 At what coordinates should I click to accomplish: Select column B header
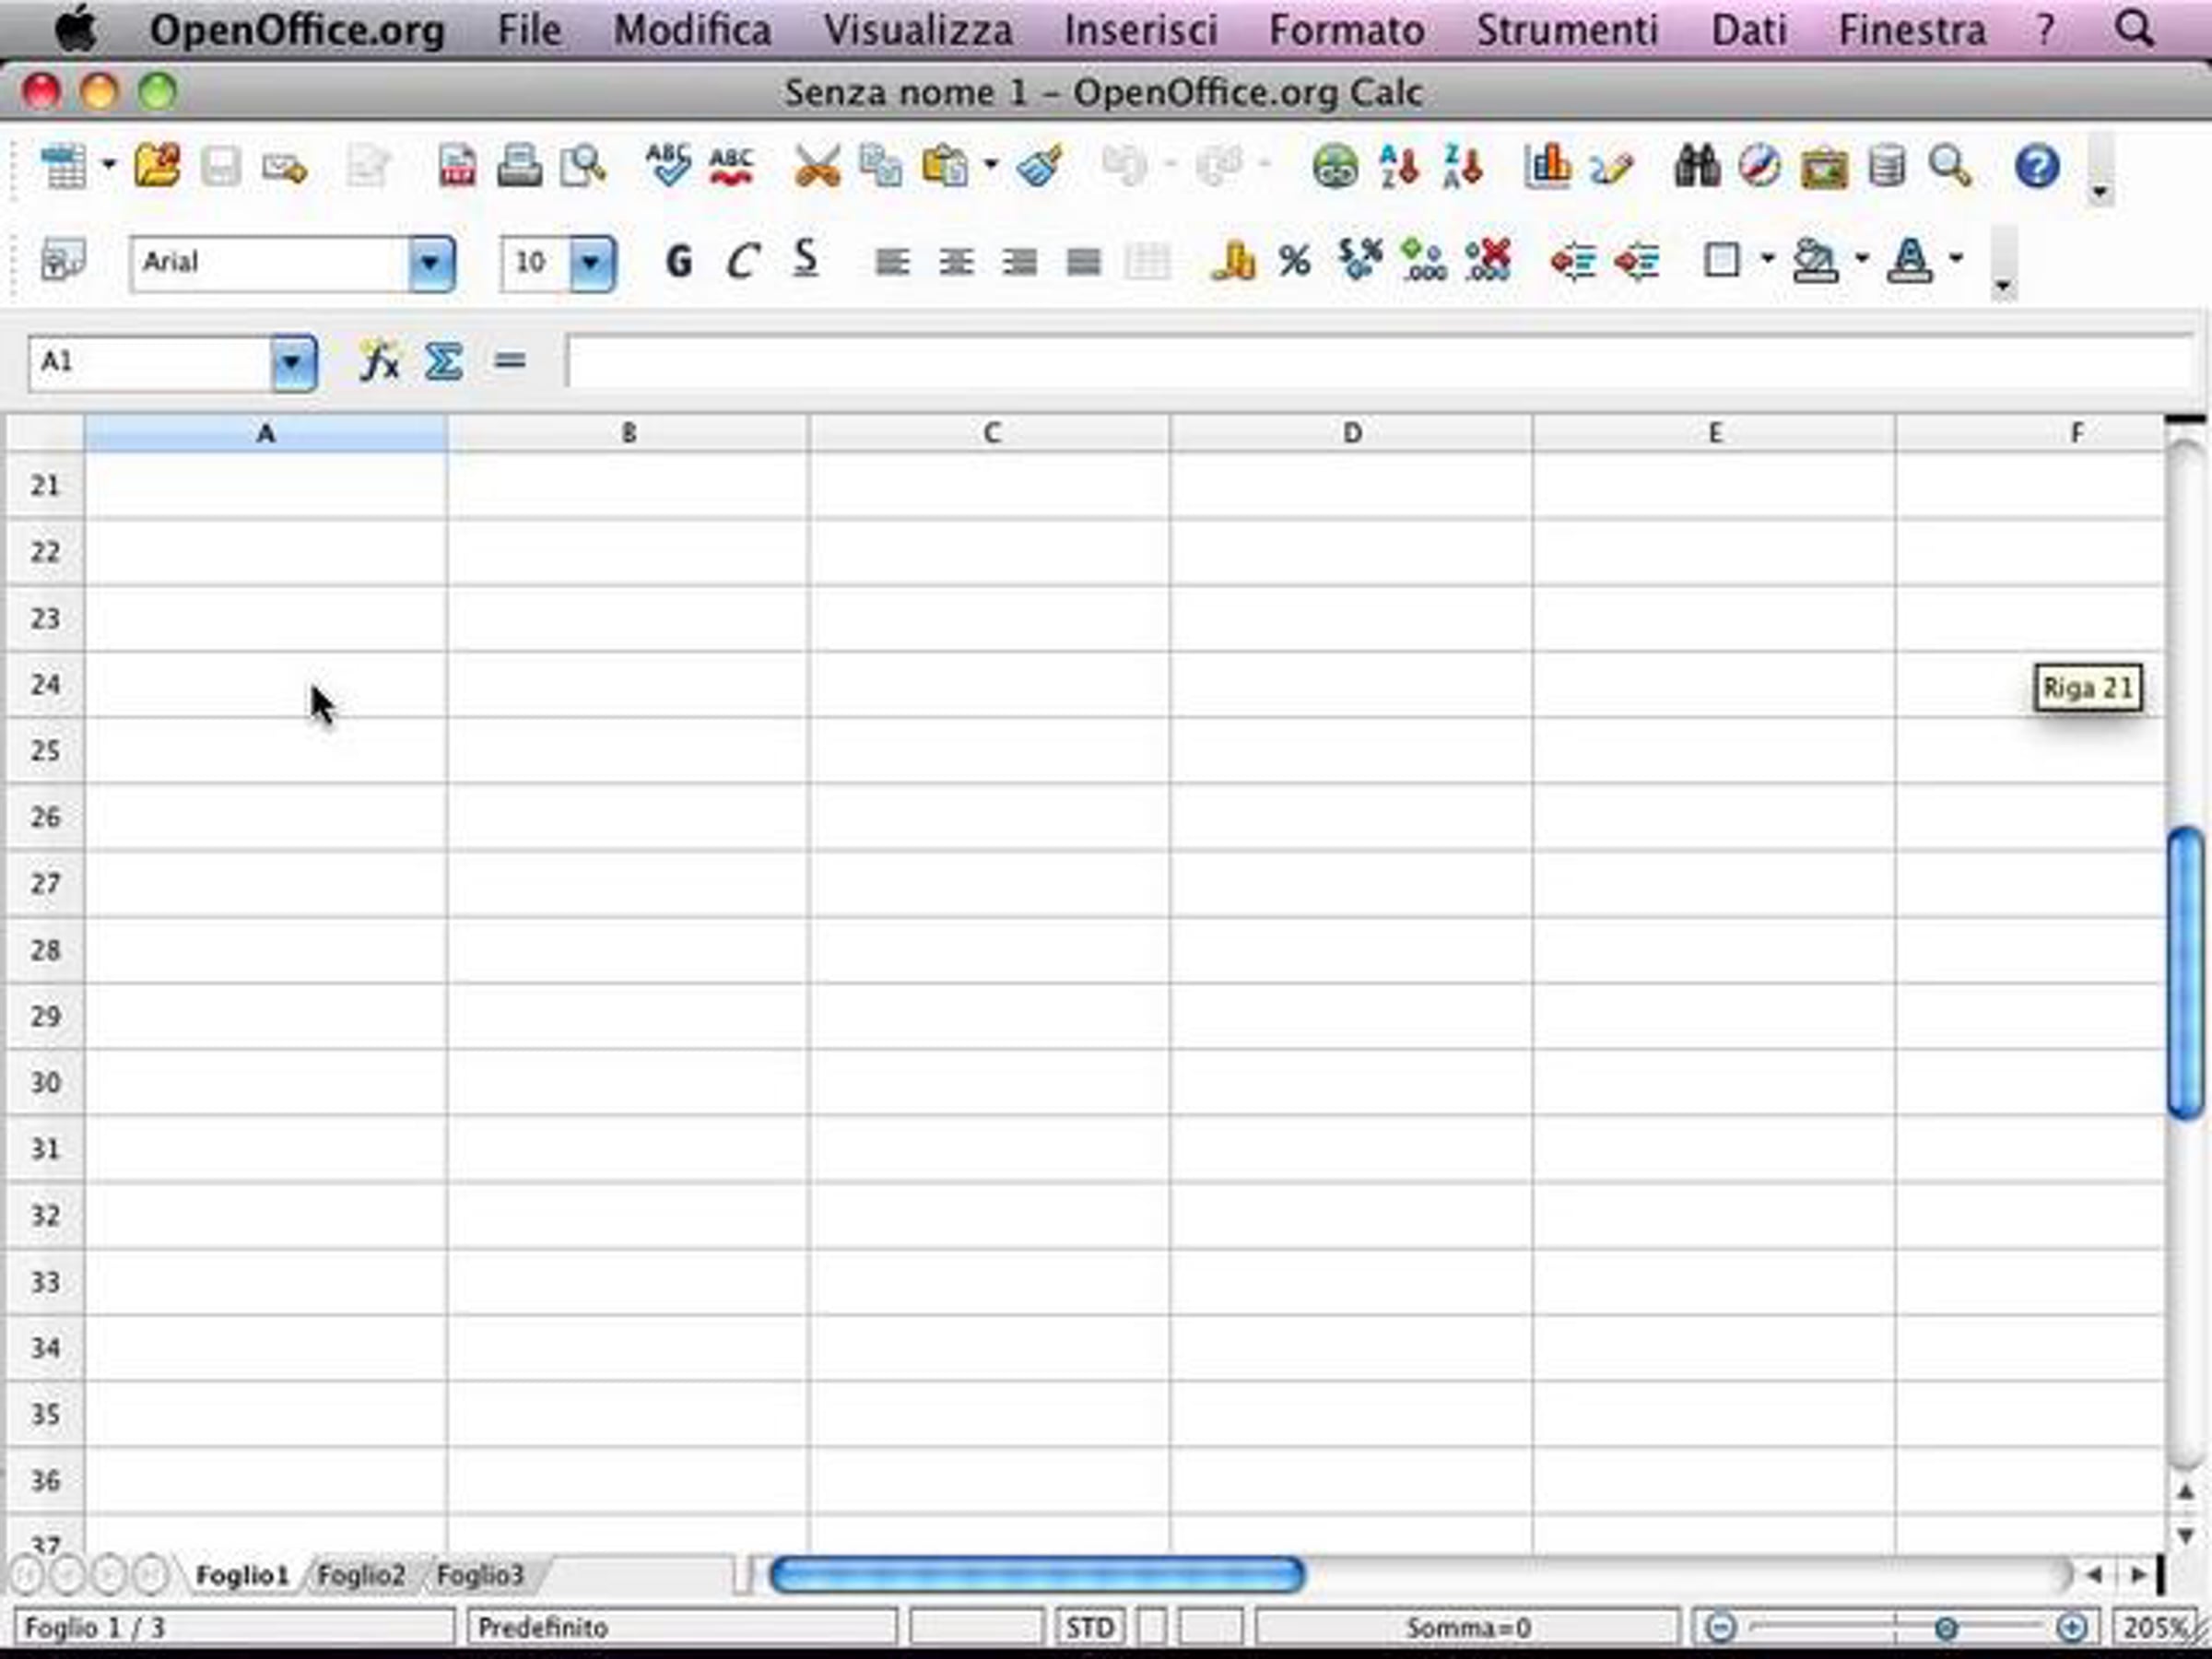click(x=628, y=433)
